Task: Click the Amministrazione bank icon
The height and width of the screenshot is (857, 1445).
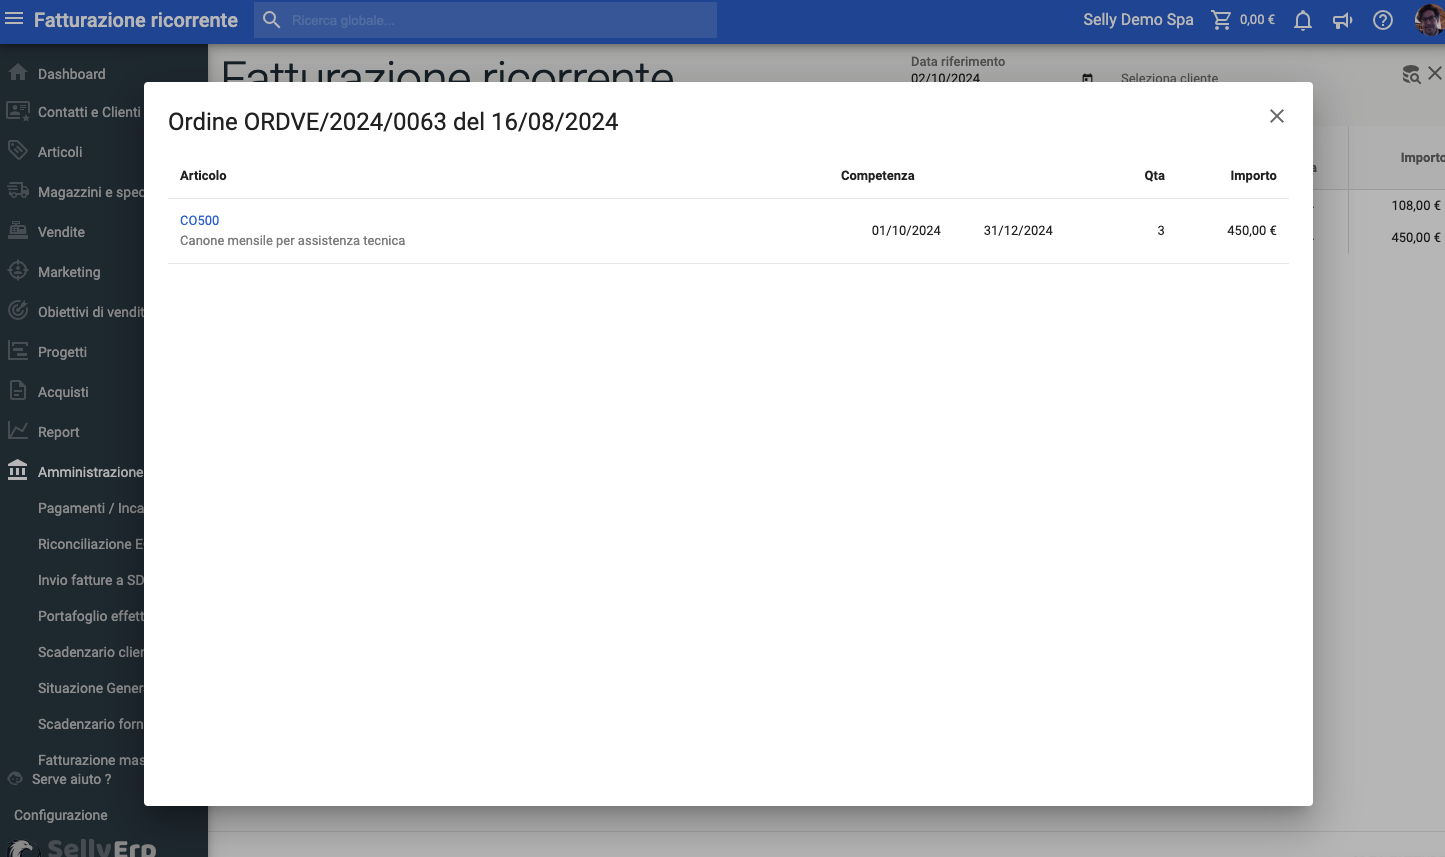Action: [x=18, y=470]
